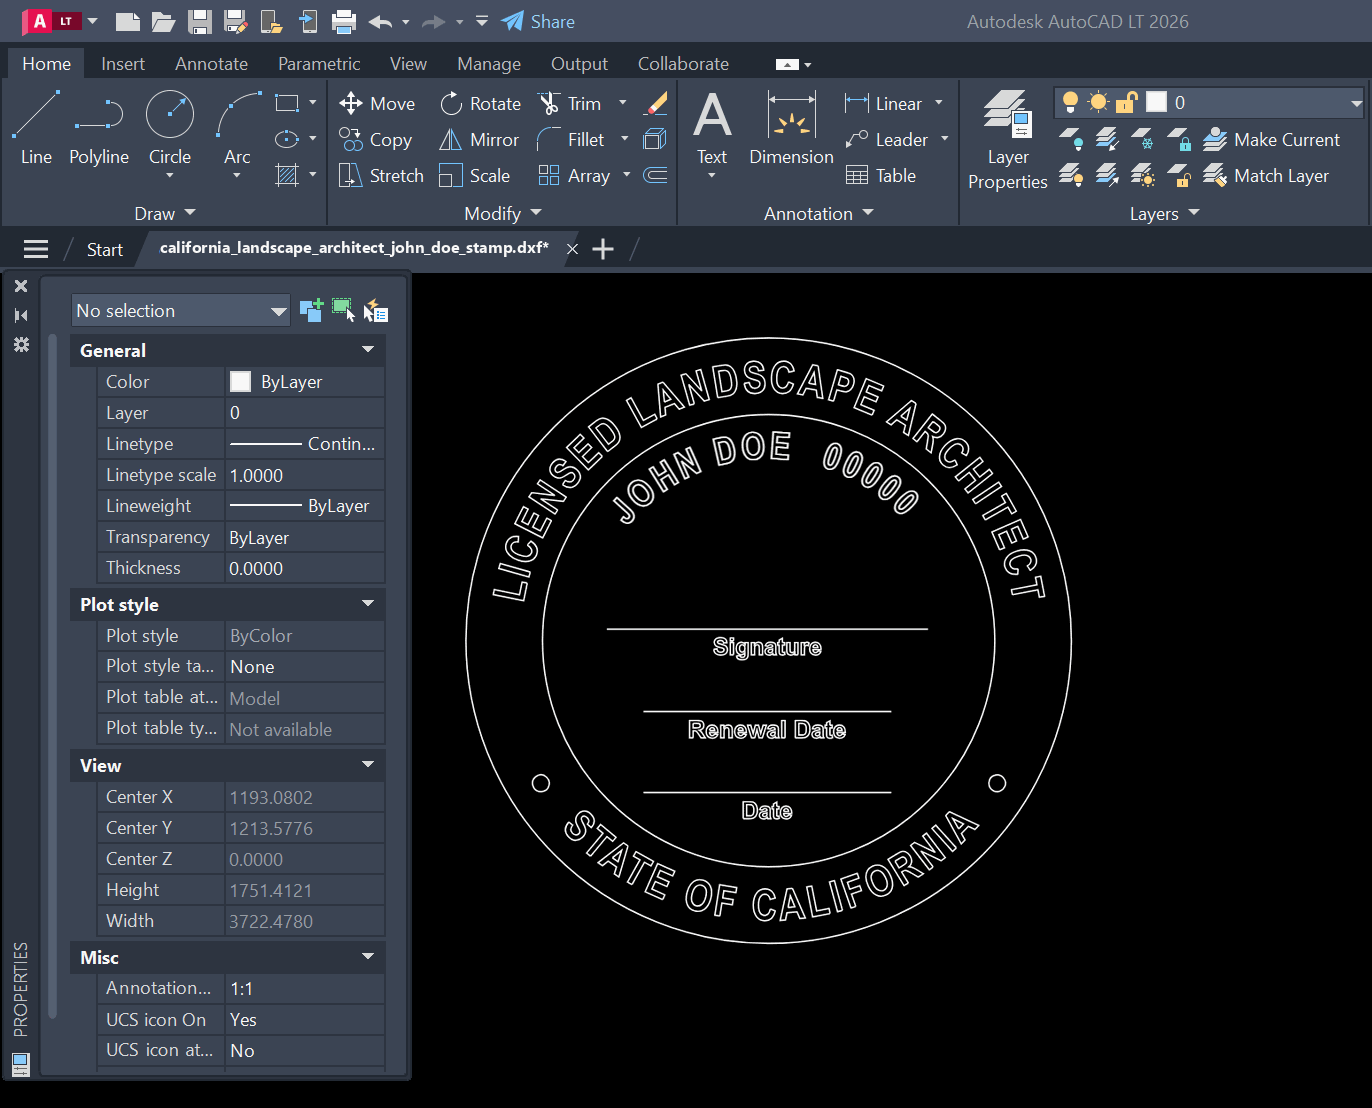This screenshot has height=1108, width=1372.
Task: Select the Line drawing tool
Action: (36, 127)
